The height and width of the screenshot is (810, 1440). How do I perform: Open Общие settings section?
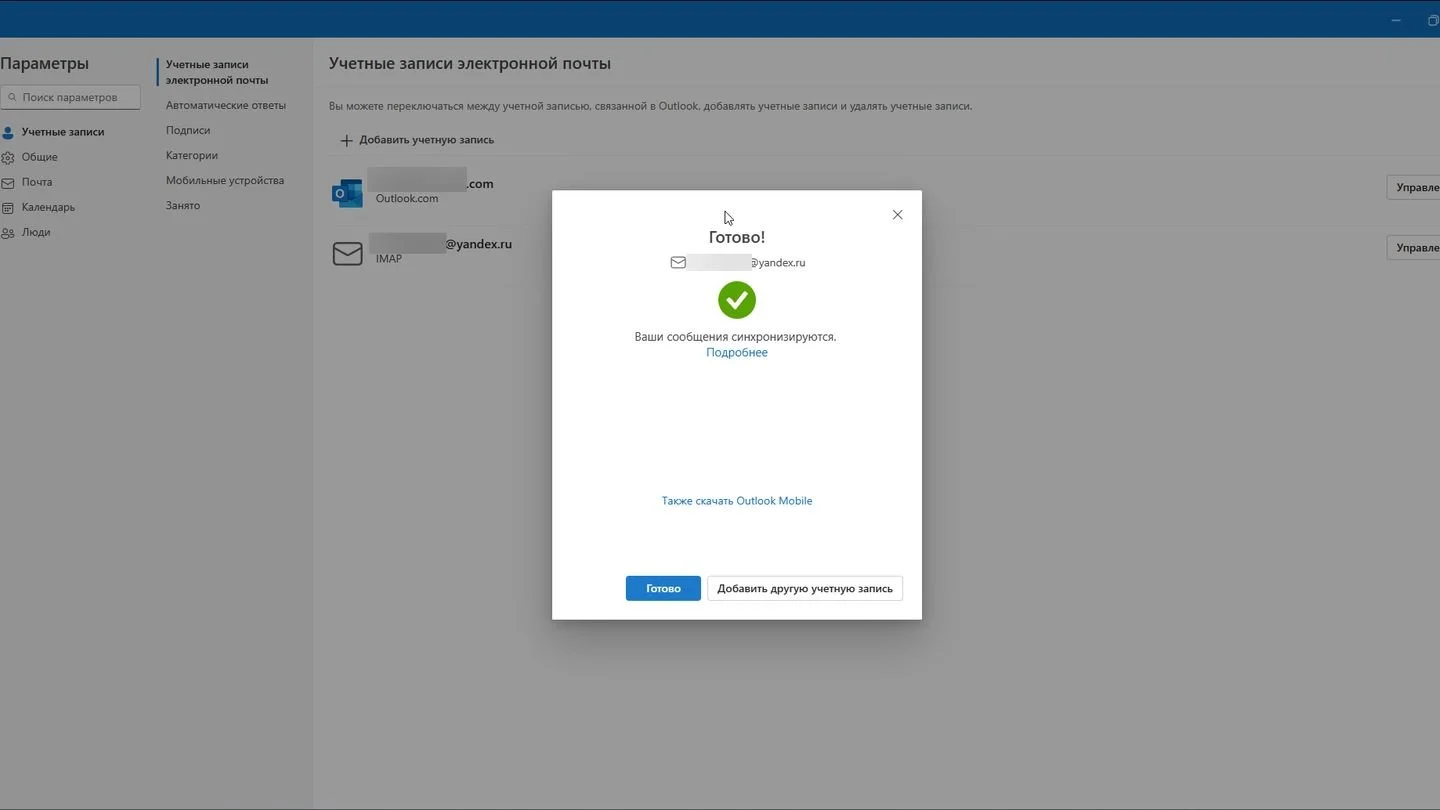40,157
